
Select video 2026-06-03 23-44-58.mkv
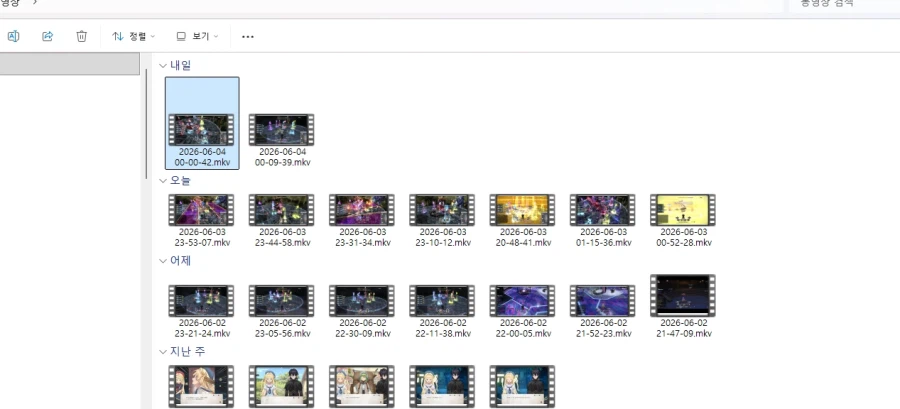pos(282,221)
